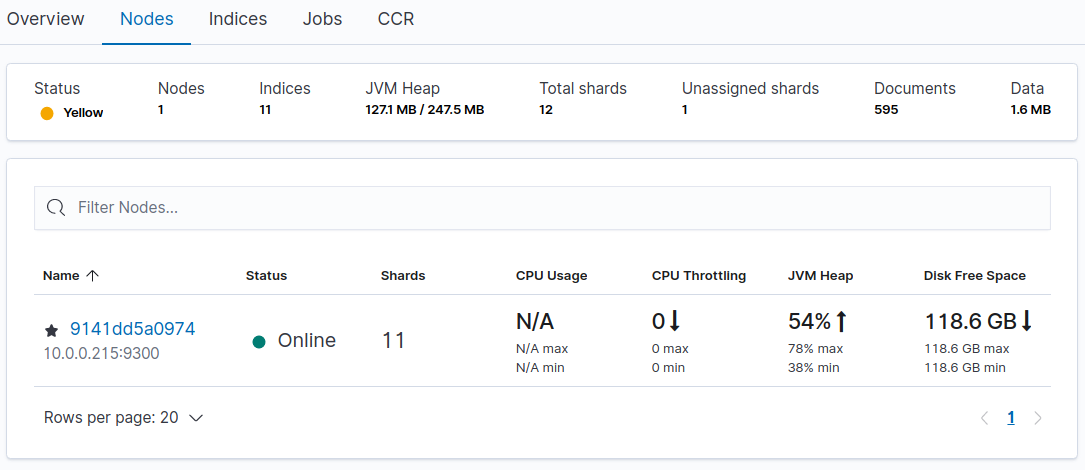Click the master node star icon
This screenshot has width=1085, height=470.
point(51,330)
